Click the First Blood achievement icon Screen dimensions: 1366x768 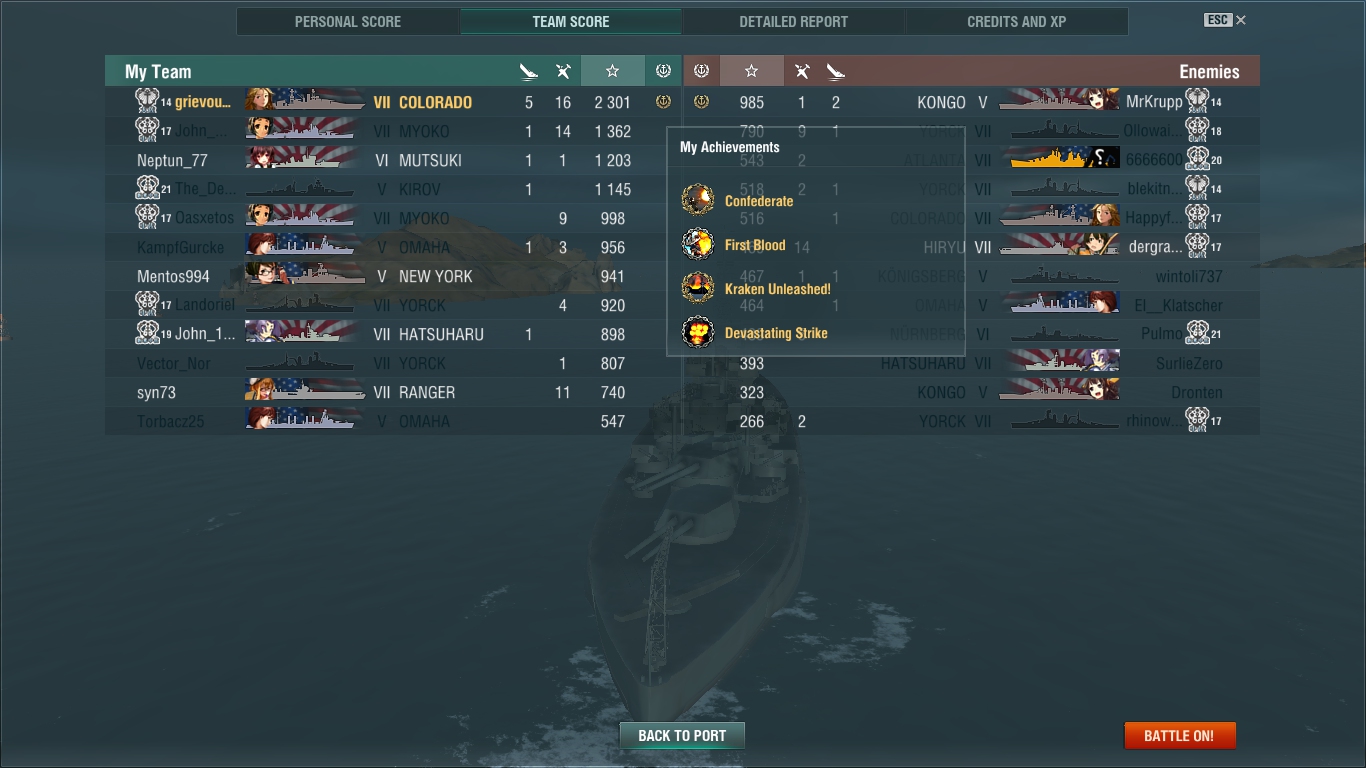click(698, 244)
